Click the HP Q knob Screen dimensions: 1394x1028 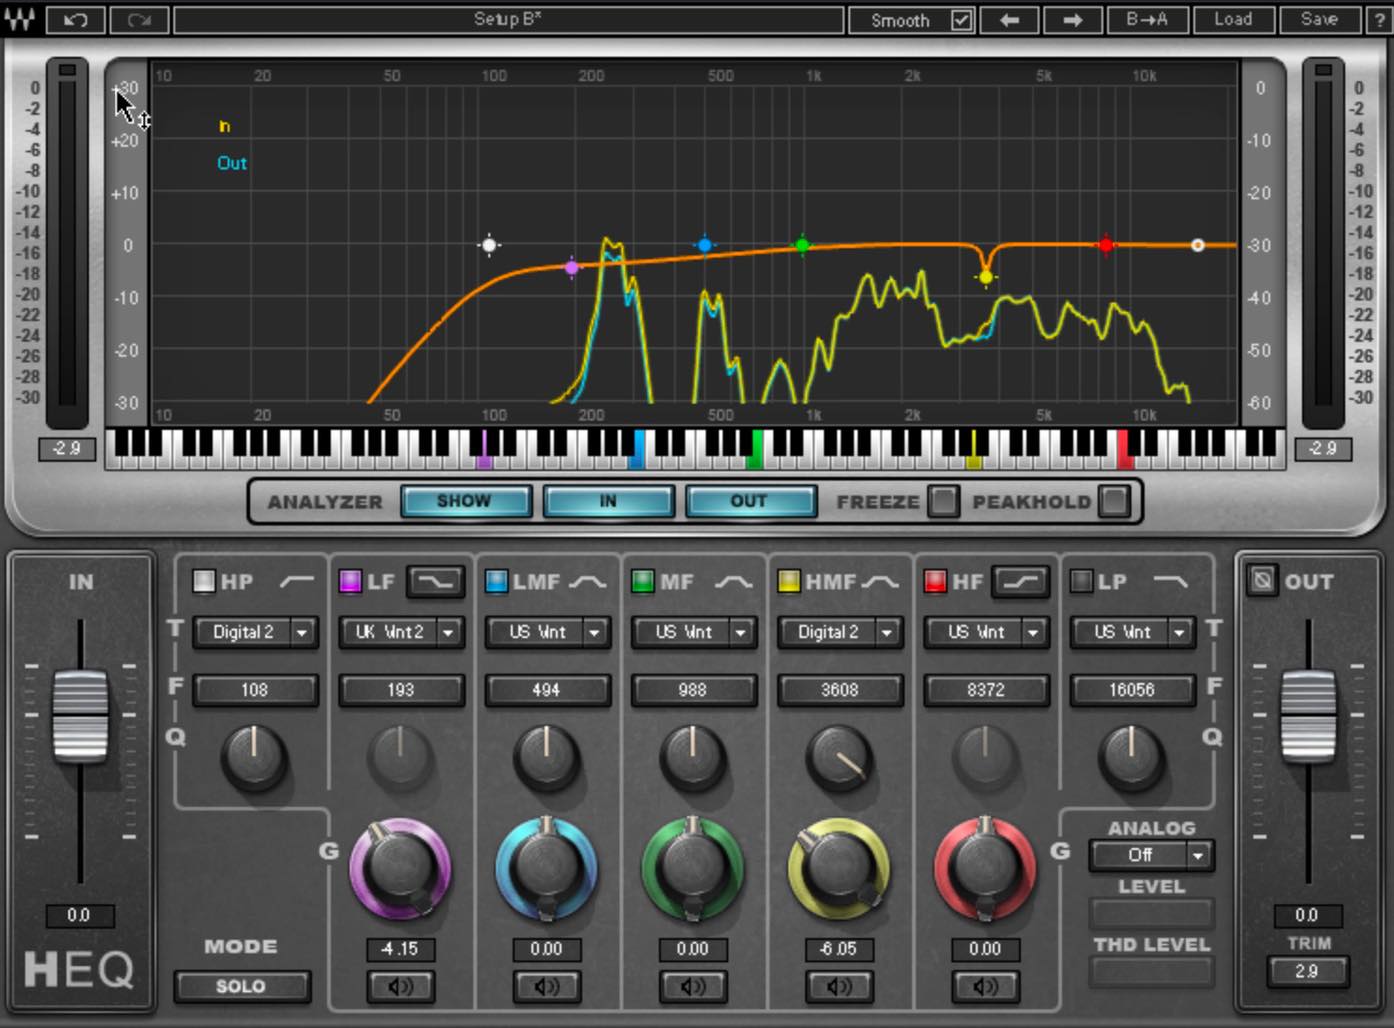click(x=255, y=758)
